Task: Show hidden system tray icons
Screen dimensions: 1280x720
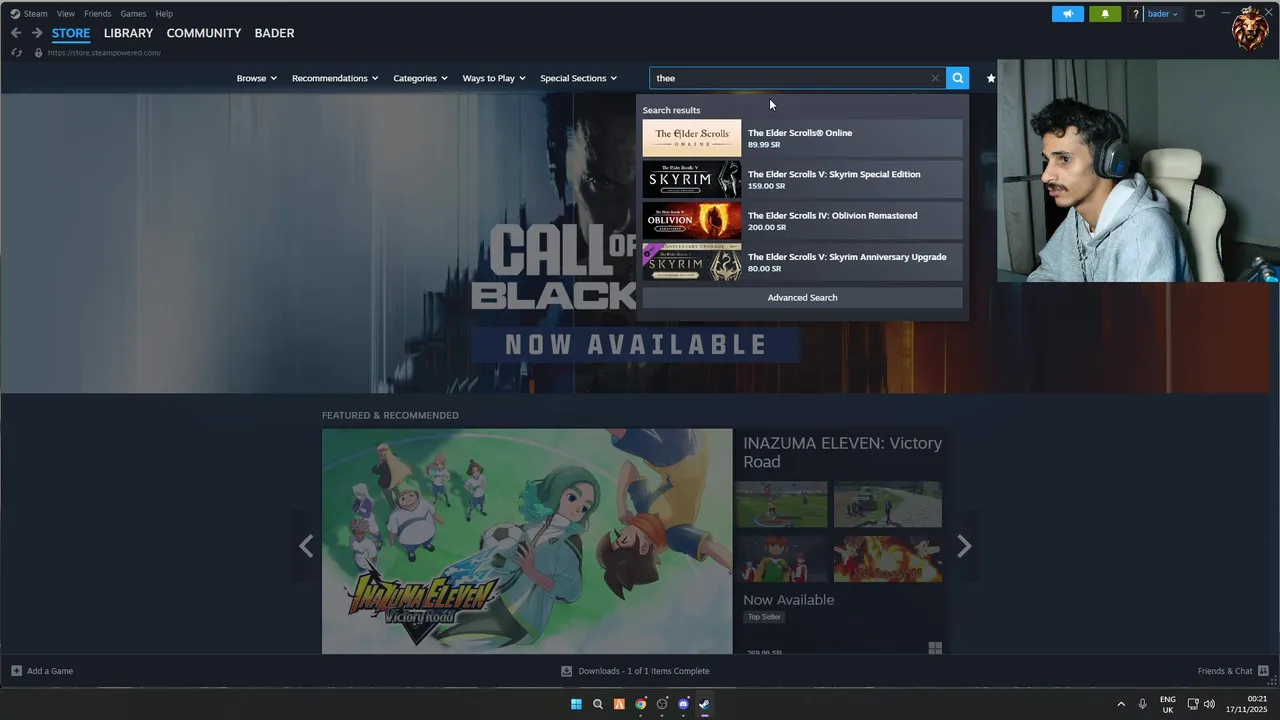Action: click(1121, 704)
